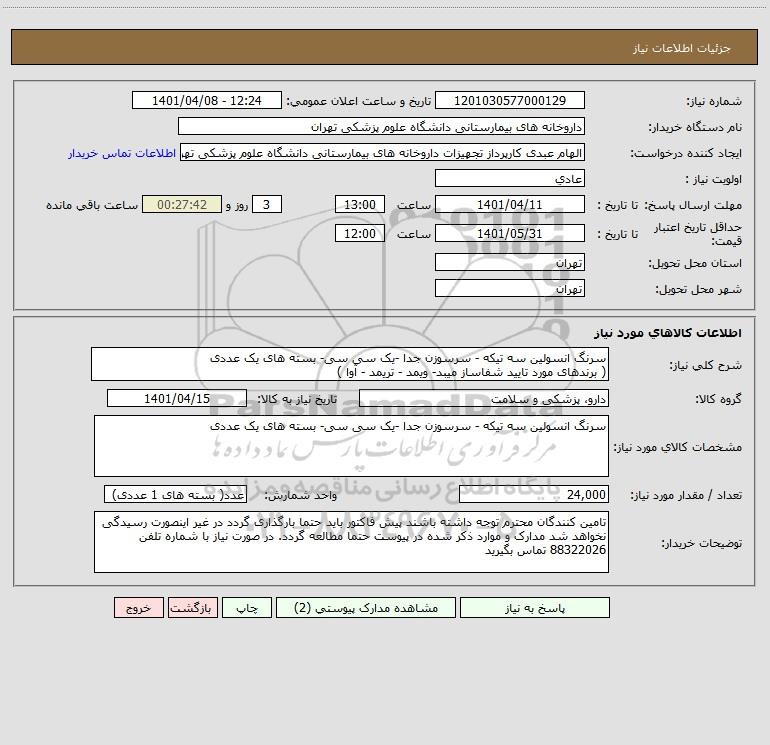Click the quantity field 24,000
The width and height of the screenshot is (770, 745).
pos(534,495)
